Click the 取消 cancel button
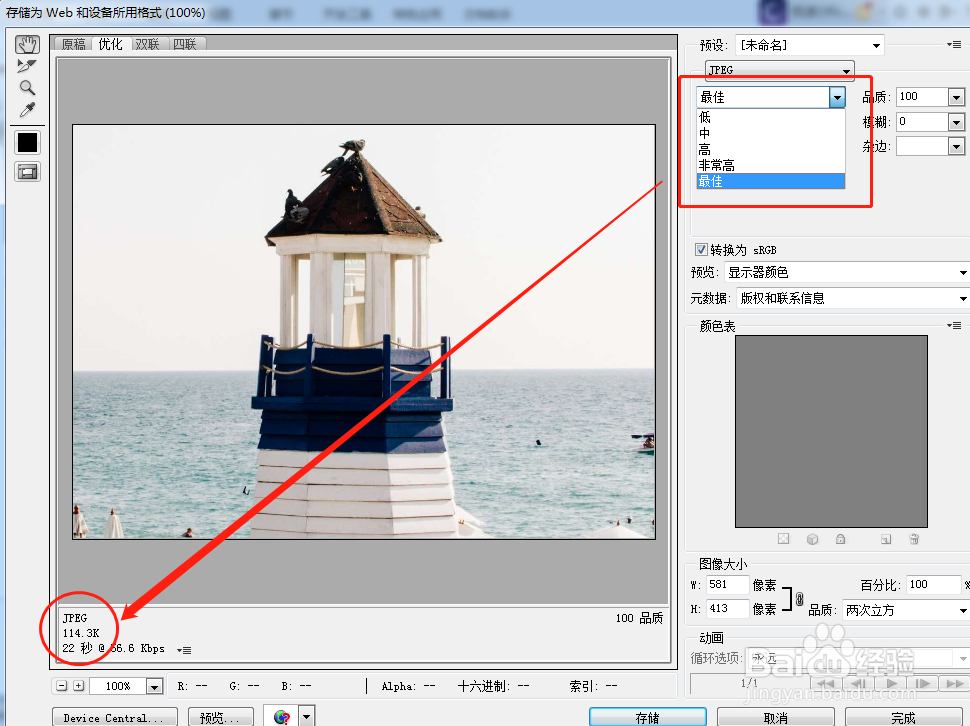 pos(776,717)
